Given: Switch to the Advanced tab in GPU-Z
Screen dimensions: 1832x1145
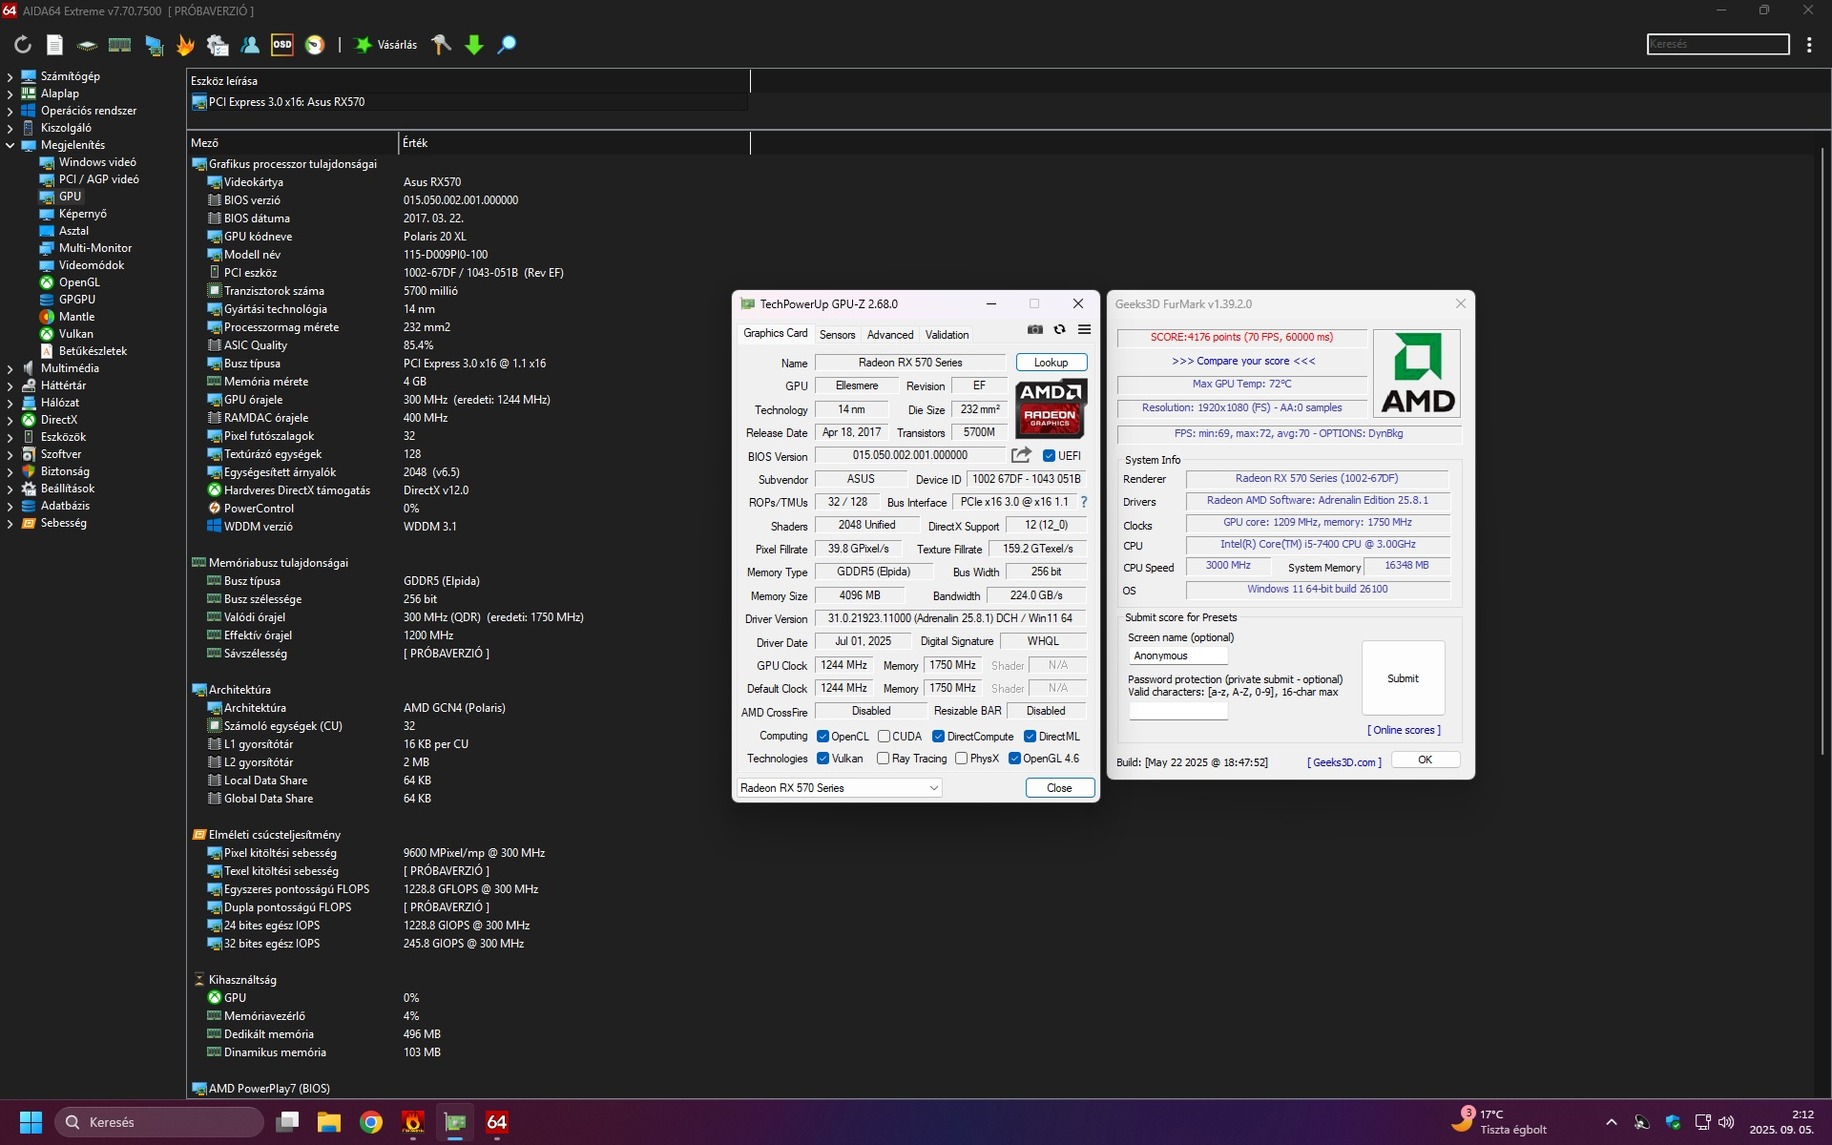Looking at the screenshot, I should point(890,335).
